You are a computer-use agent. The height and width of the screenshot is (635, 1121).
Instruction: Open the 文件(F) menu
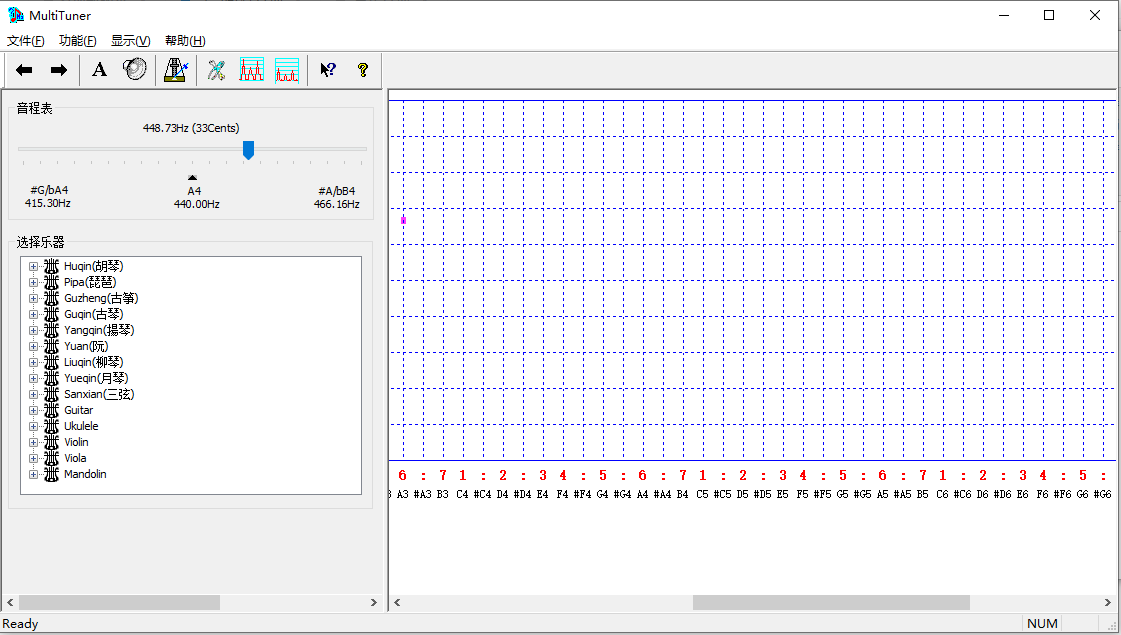26,41
